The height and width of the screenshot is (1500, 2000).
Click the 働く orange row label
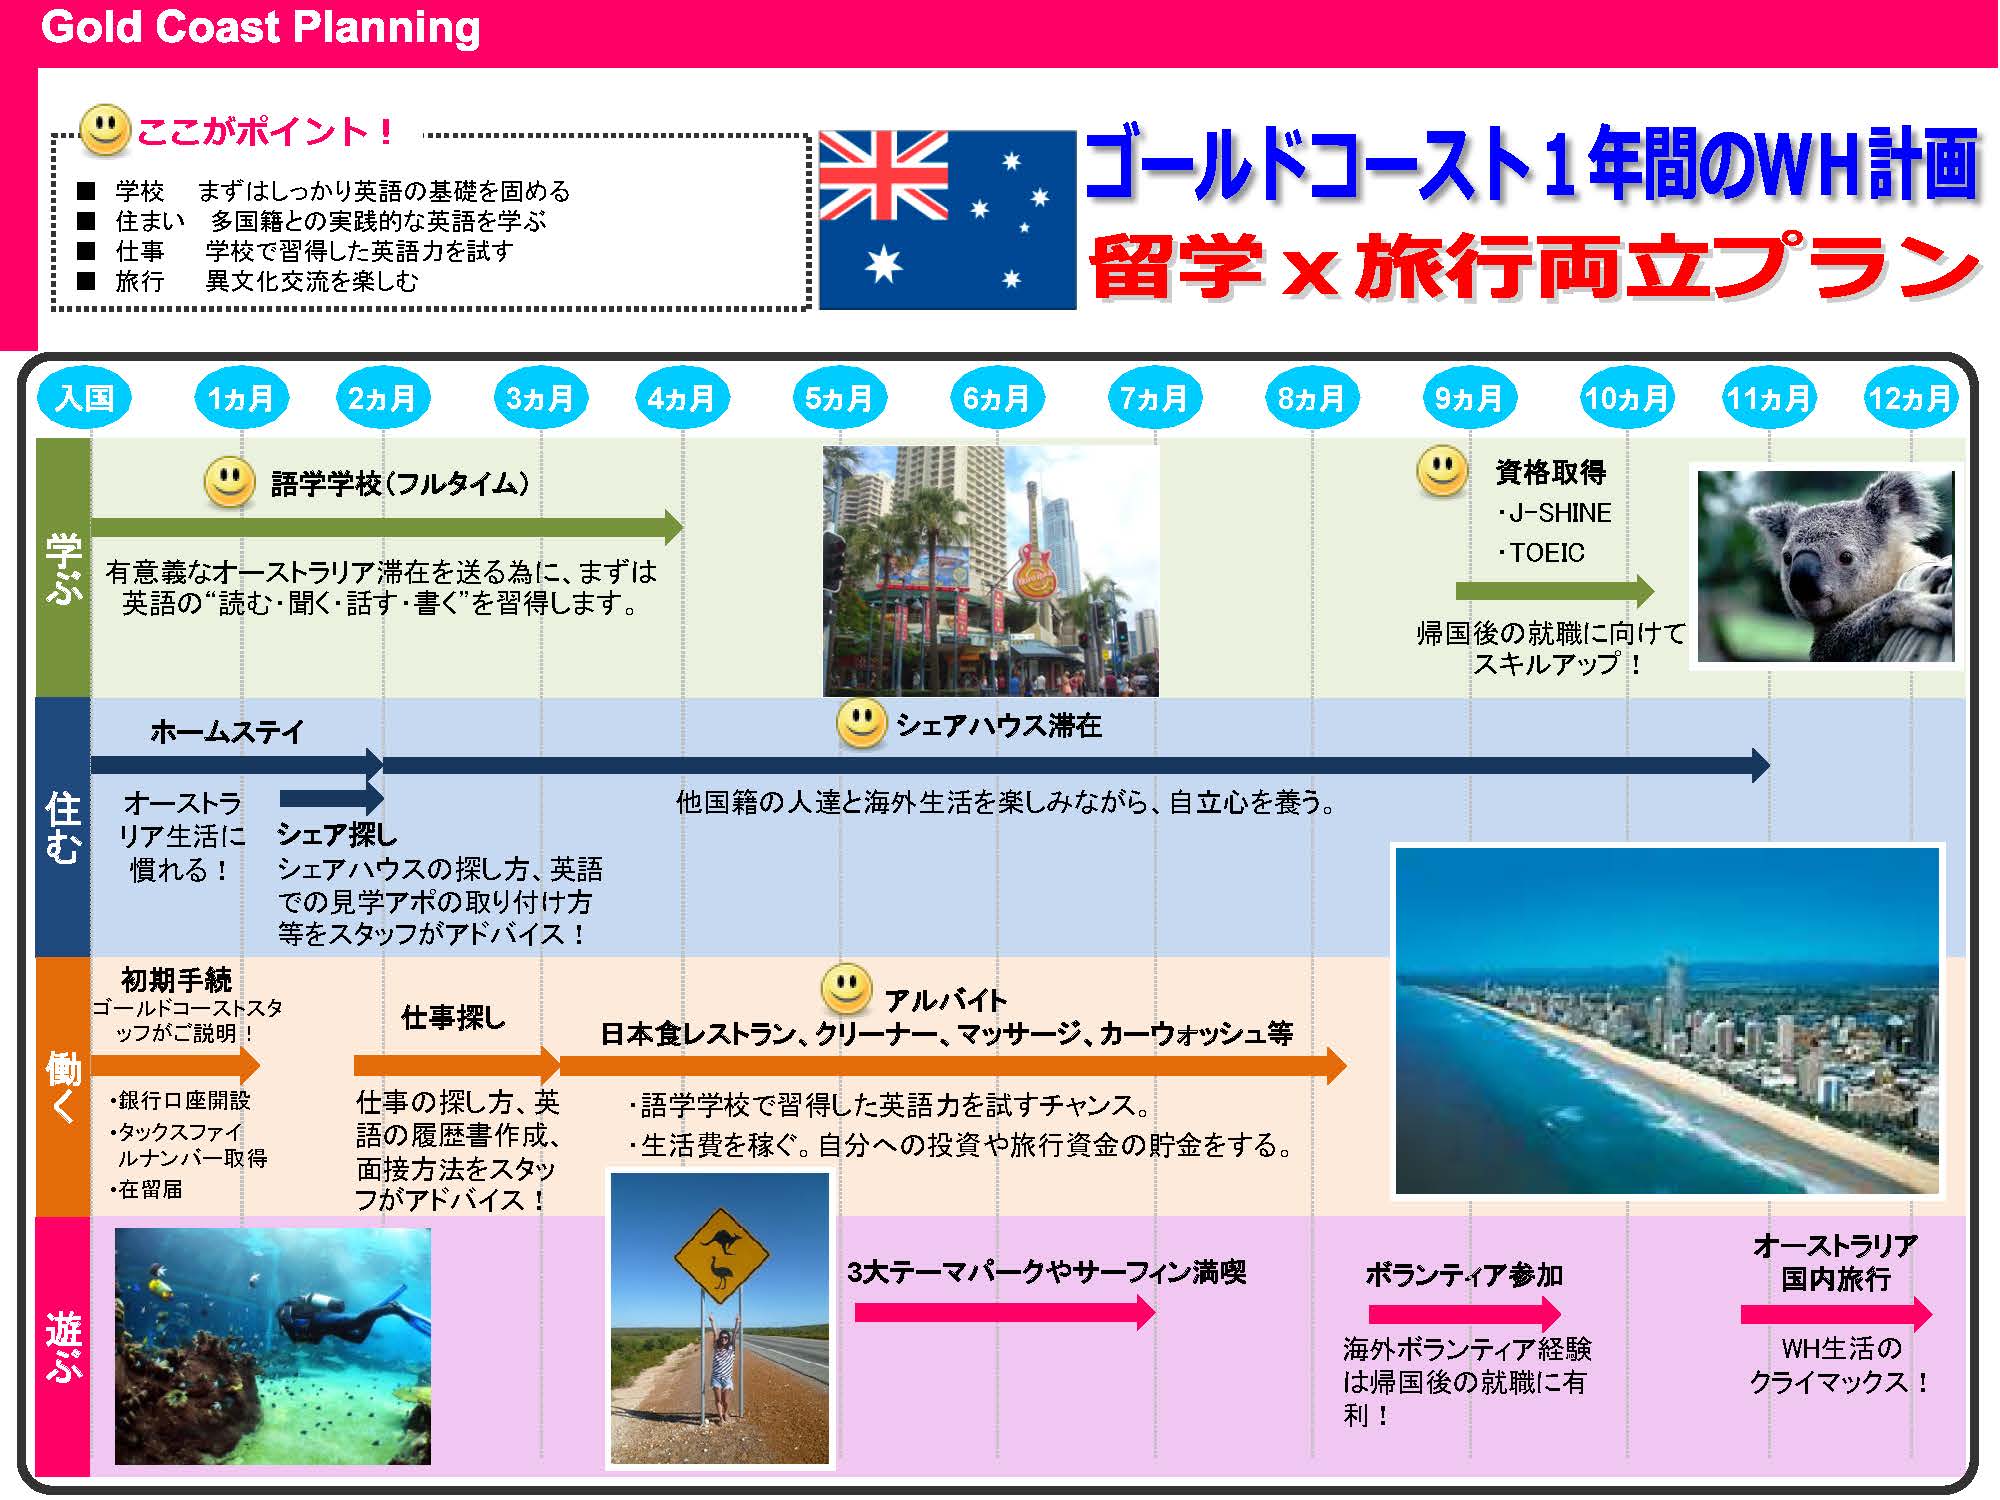point(62,1086)
